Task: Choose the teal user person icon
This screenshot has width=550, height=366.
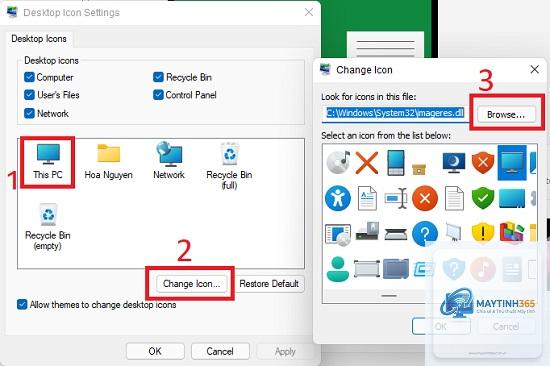Action: pos(338,269)
